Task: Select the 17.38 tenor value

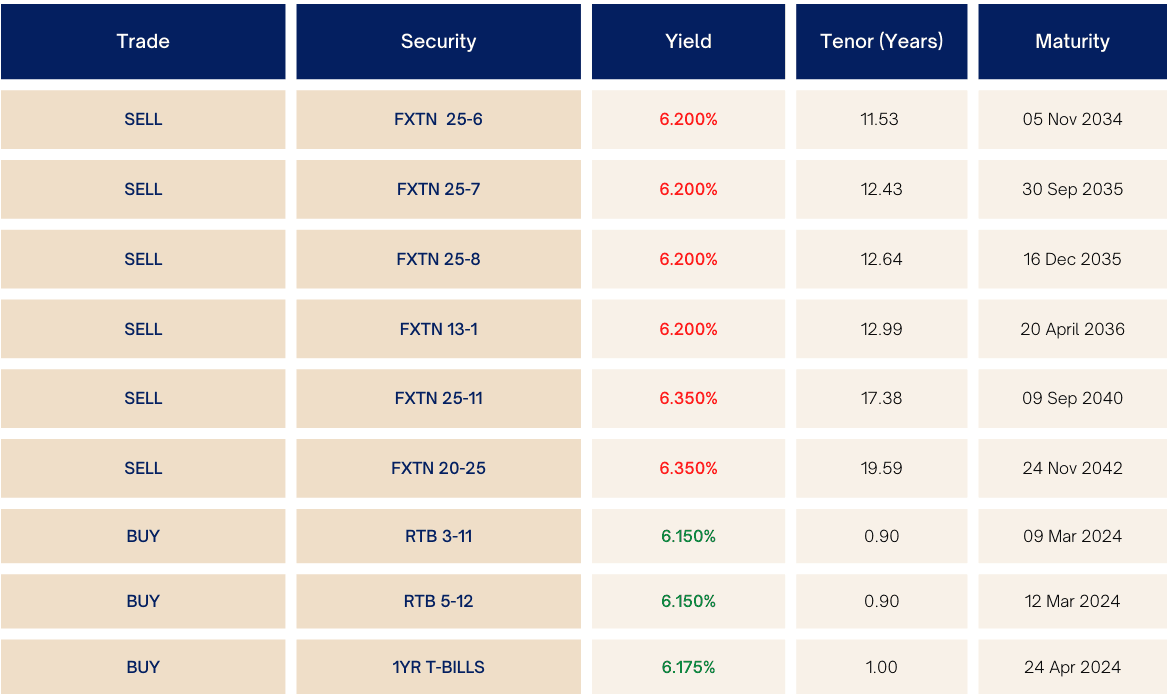Action: (x=881, y=398)
